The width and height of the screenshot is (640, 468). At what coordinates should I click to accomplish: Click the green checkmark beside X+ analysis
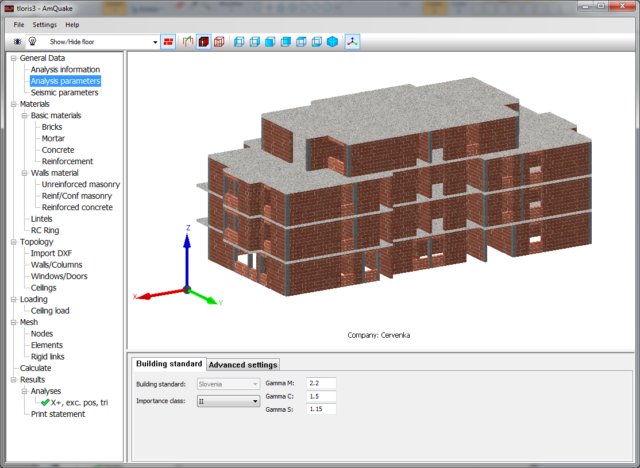[x=46, y=402]
